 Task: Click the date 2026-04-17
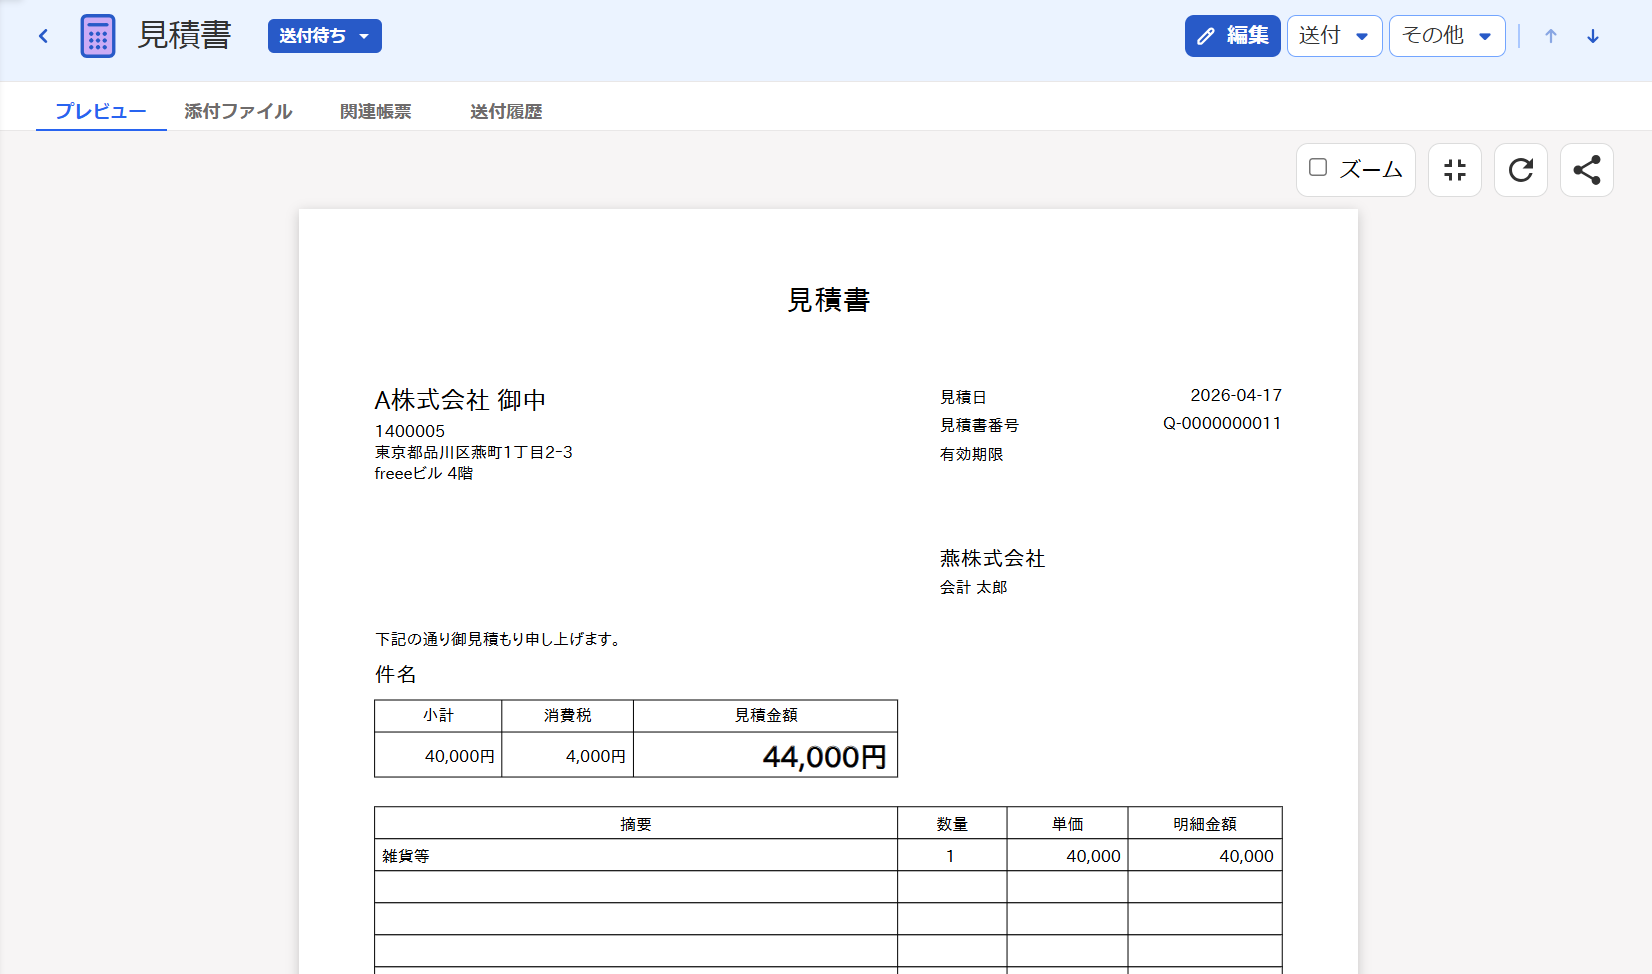1236,395
